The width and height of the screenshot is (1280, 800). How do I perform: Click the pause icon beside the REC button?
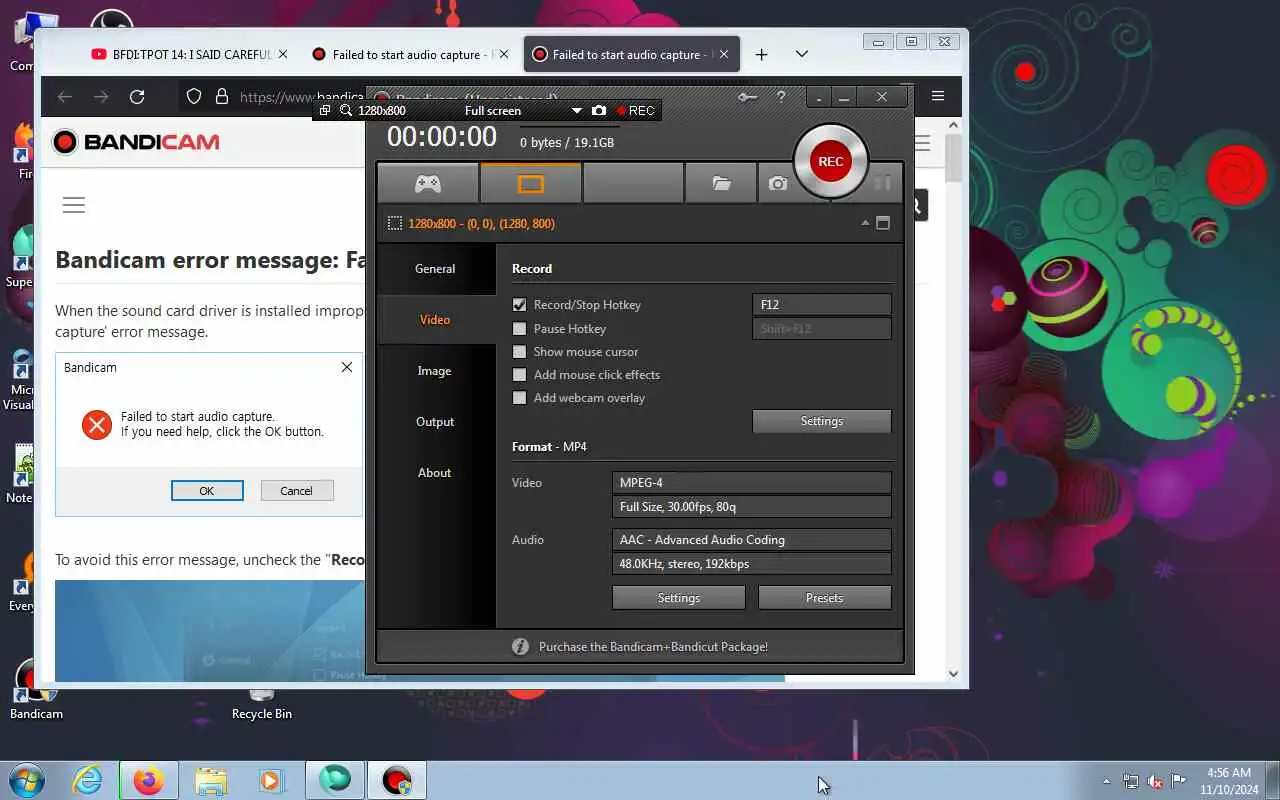(882, 183)
